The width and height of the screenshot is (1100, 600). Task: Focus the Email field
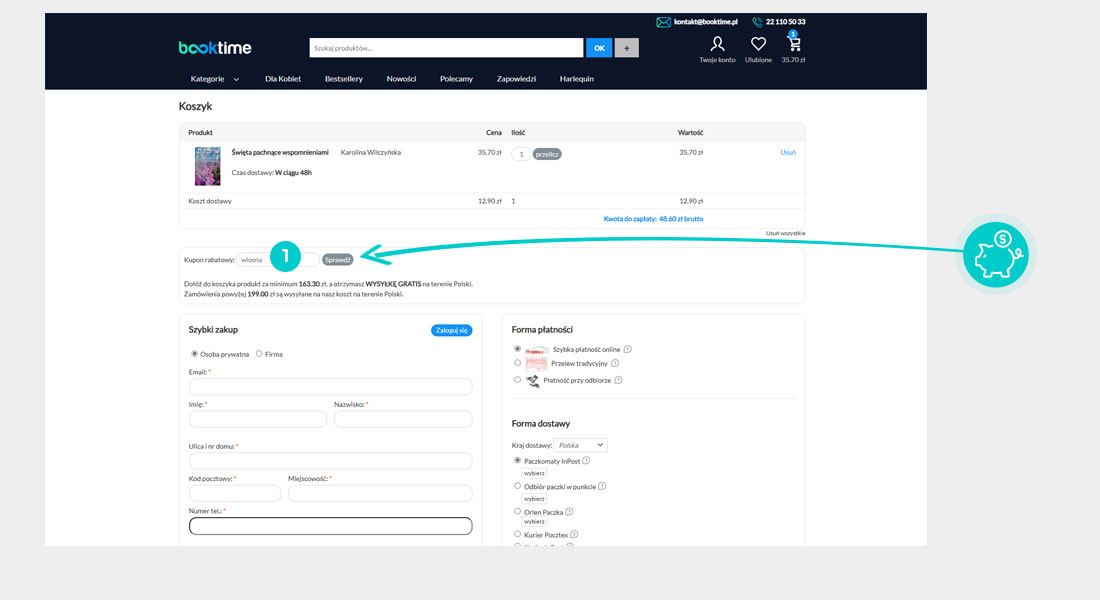click(330, 387)
